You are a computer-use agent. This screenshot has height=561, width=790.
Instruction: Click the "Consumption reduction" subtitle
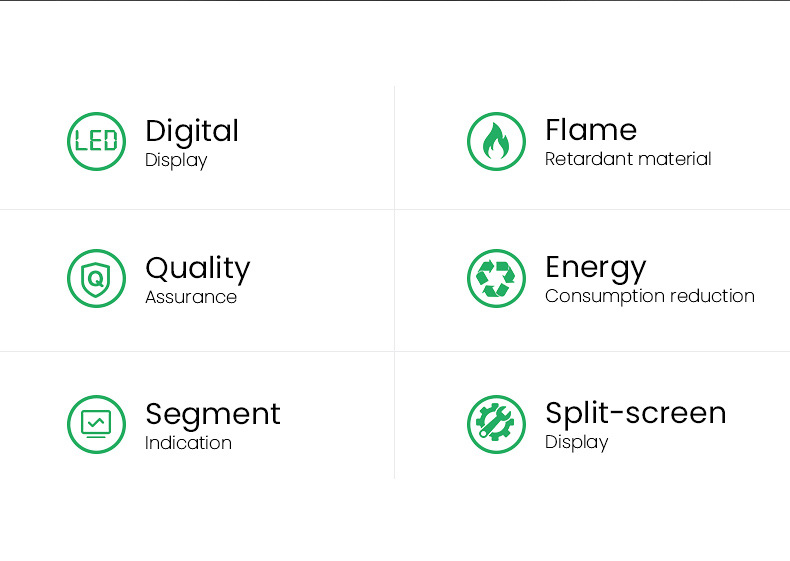[649, 296]
